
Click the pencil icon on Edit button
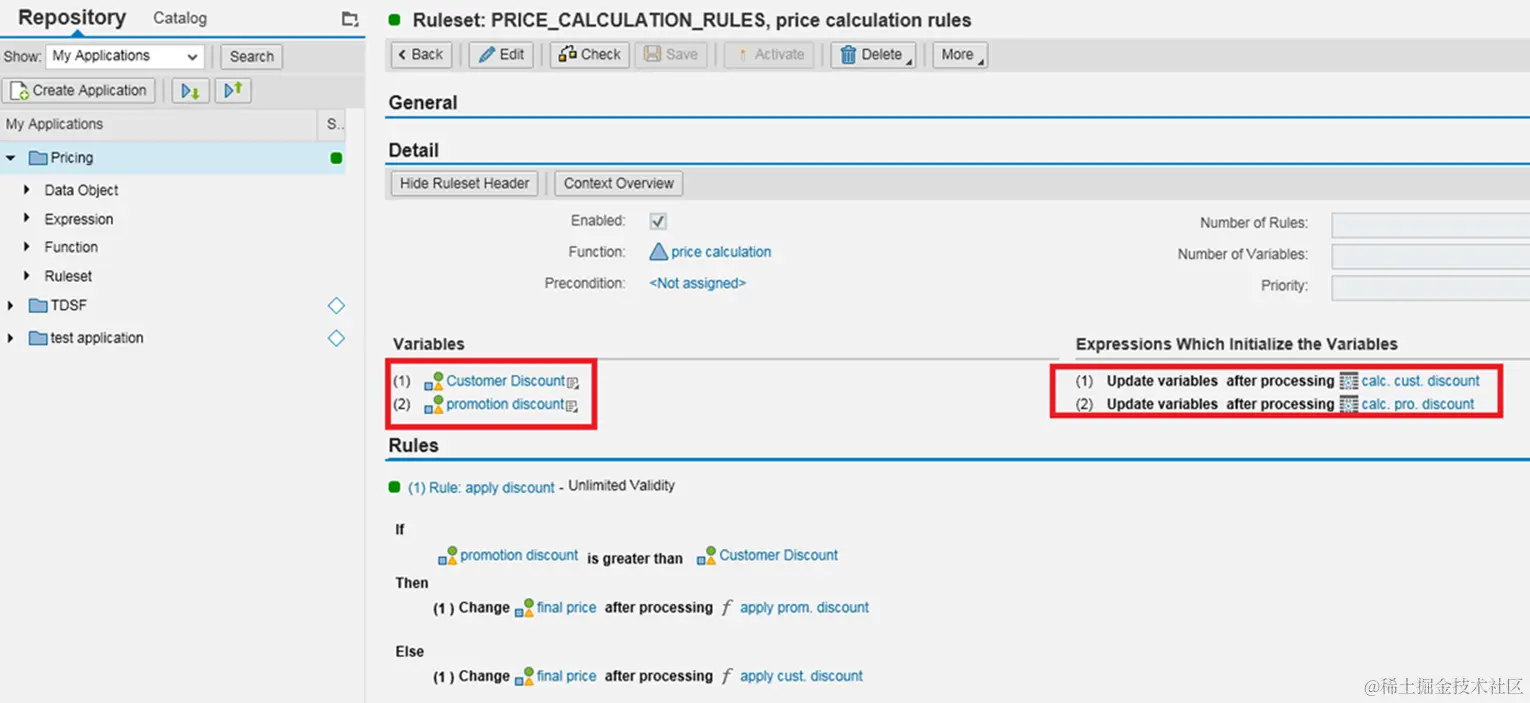(487, 55)
